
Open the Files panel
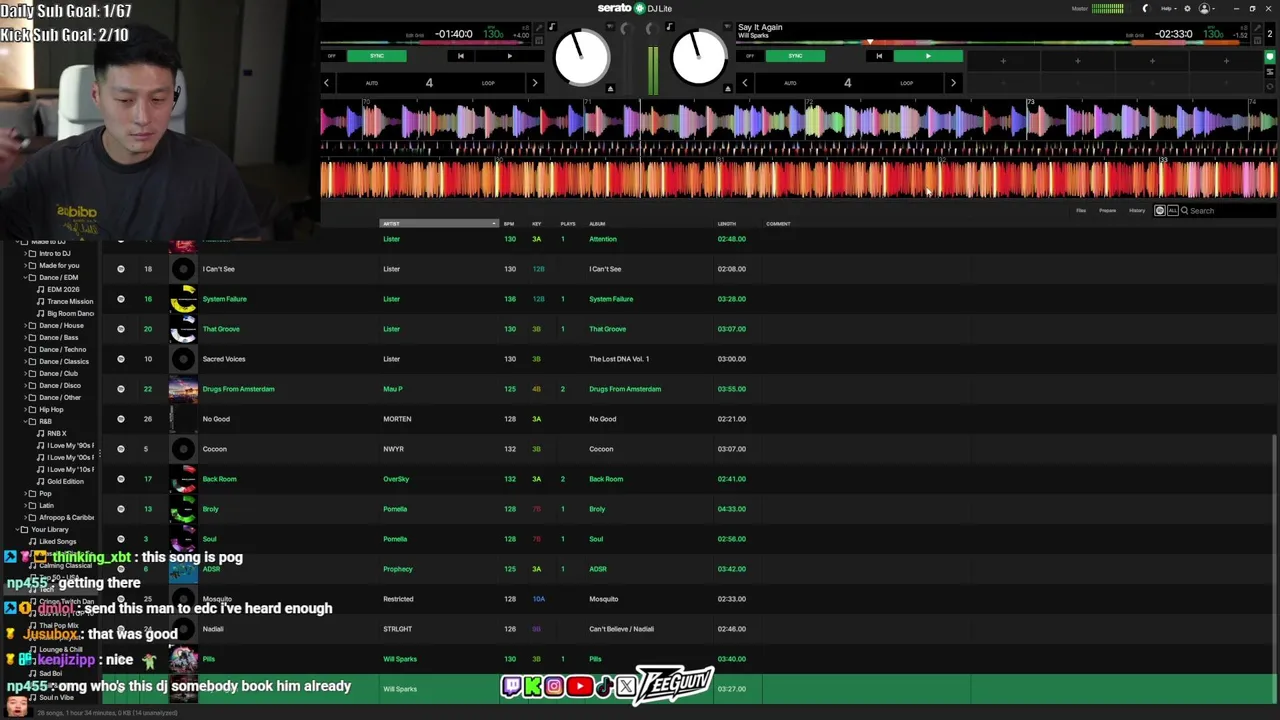pos(1081,211)
